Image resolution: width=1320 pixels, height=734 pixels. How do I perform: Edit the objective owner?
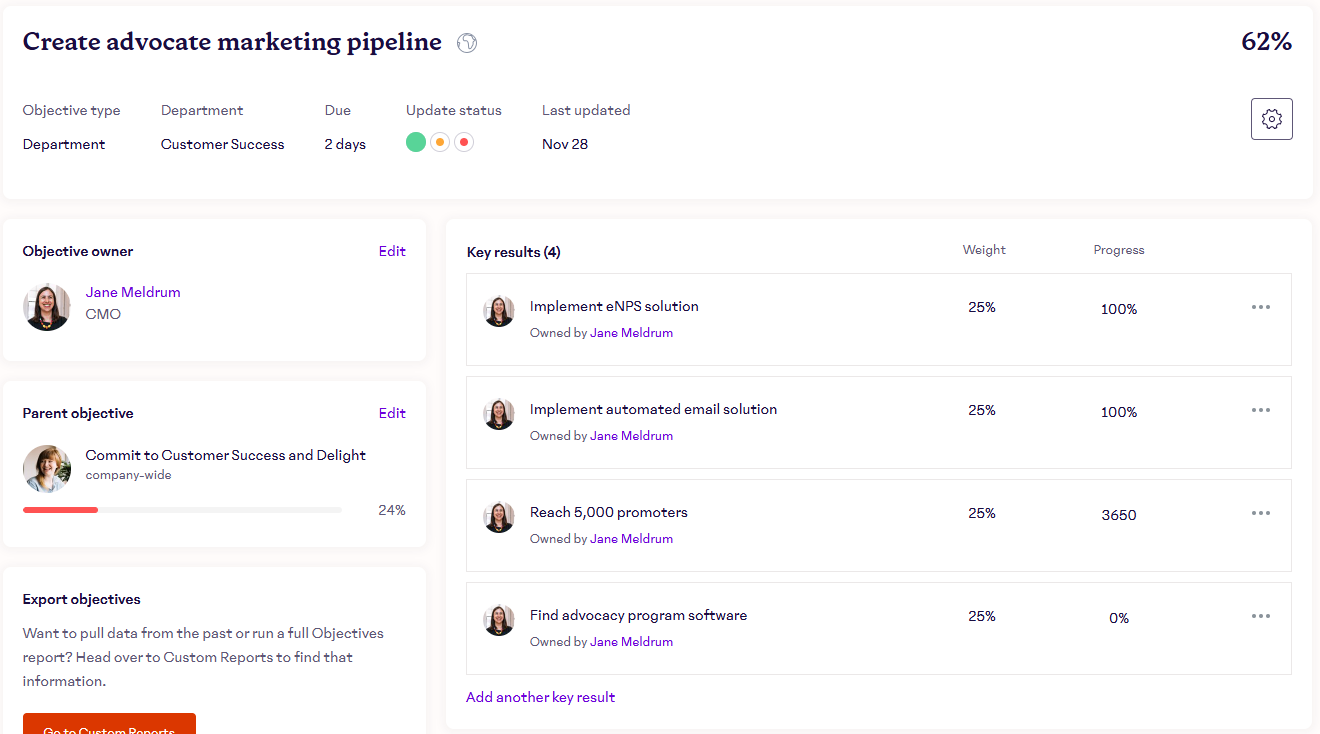[392, 251]
